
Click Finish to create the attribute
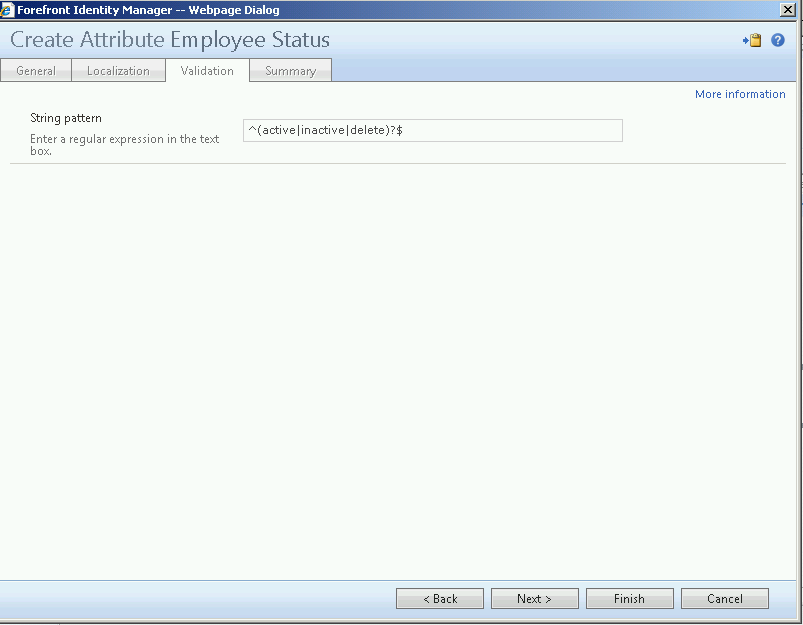click(x=630, y=598)
